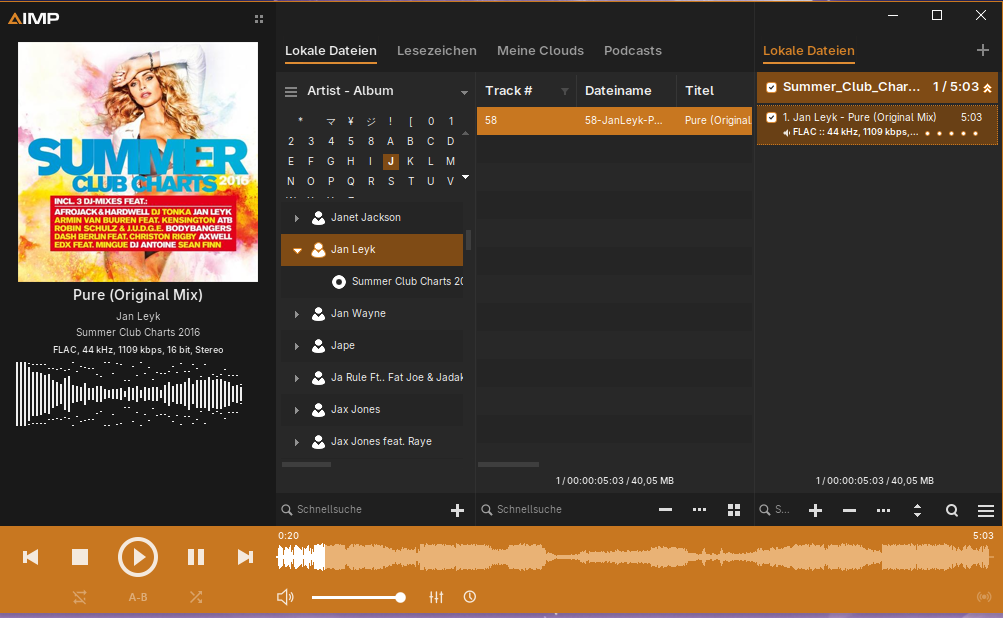Screen dimensions: 1003x618
Task: Expand Ja Rule Ft. Fat Joe node
Action: 297,378
